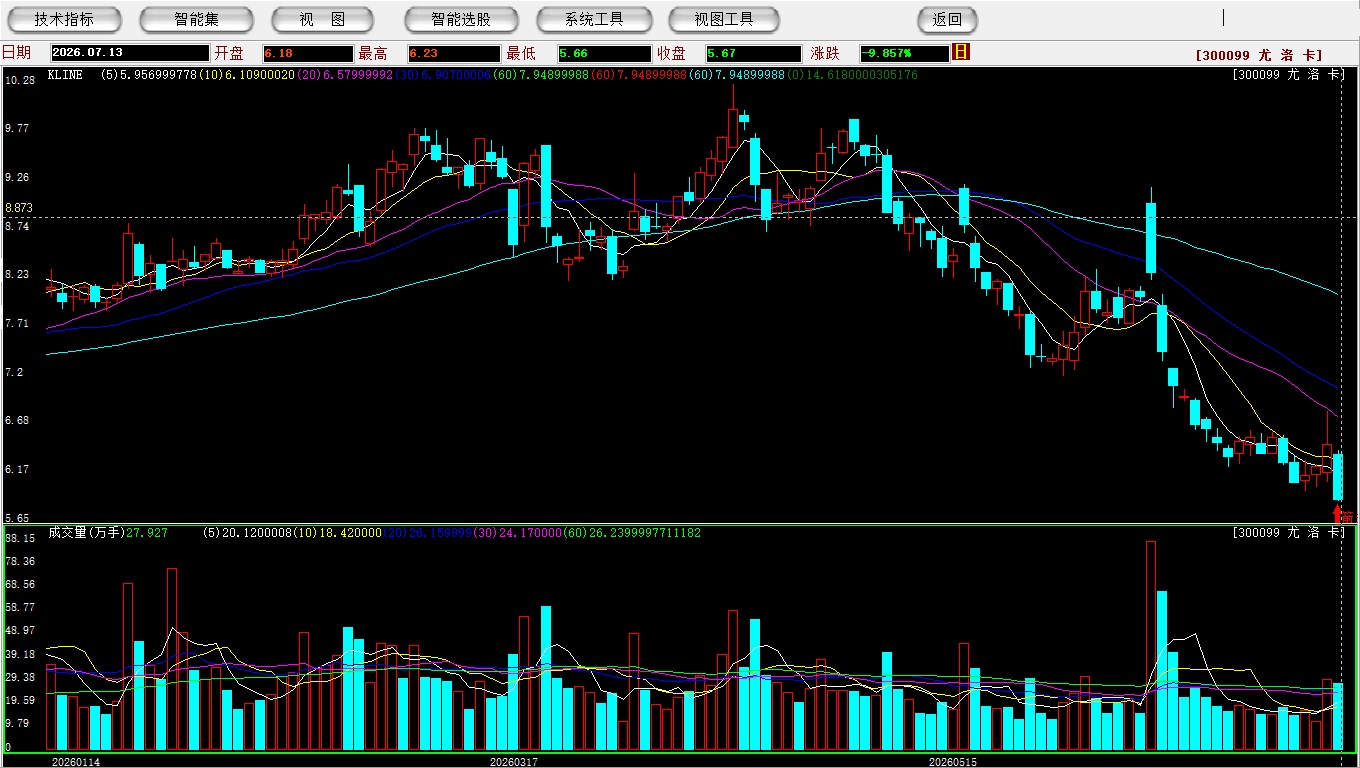Open the 系统工具 menu

pos(594,19)
